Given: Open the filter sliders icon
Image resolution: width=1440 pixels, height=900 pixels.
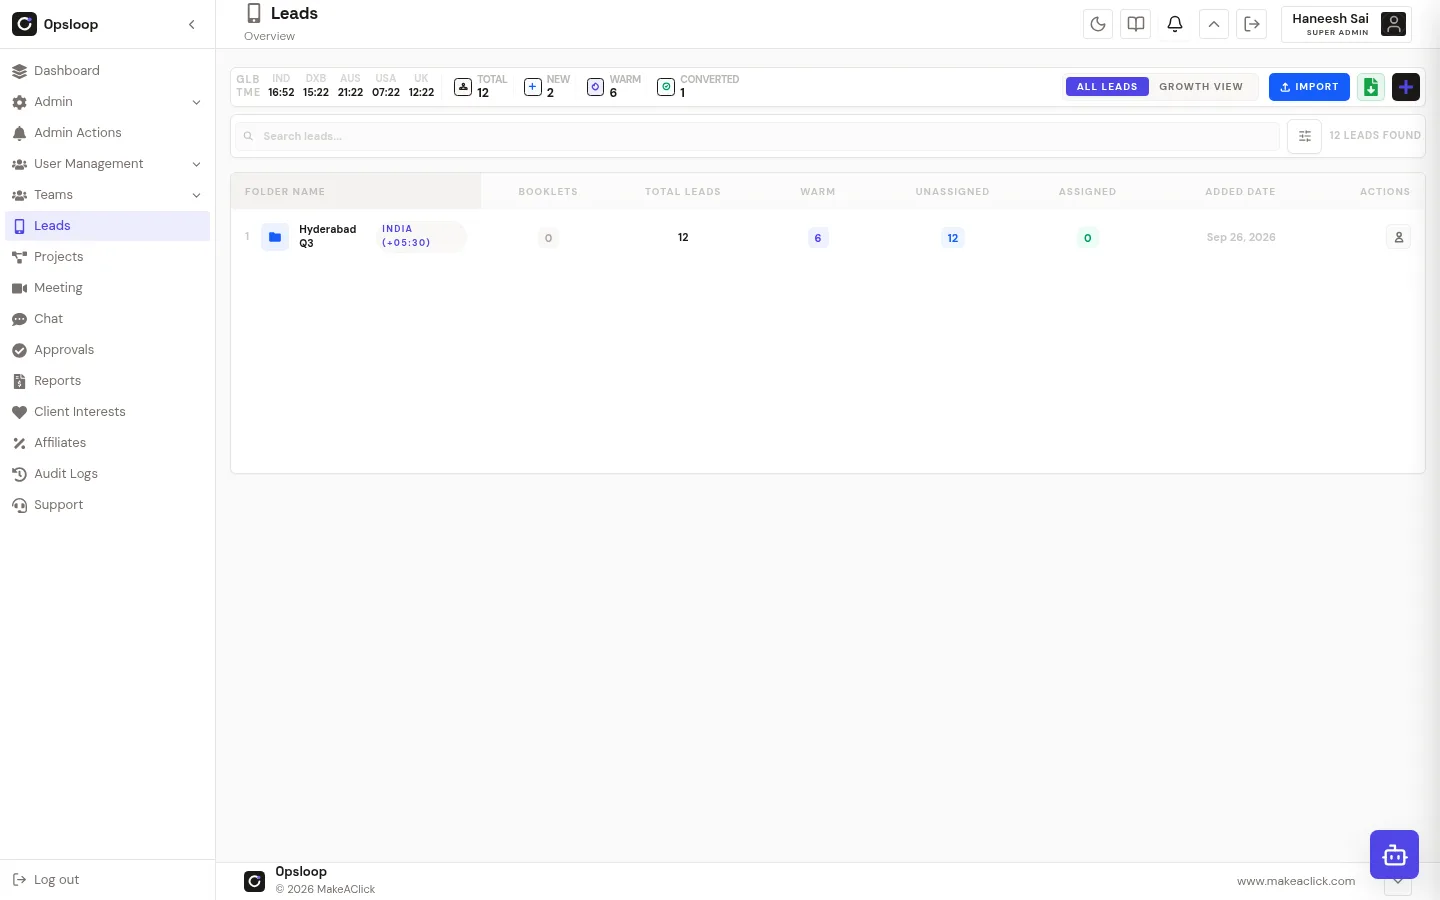Looking at the screenshot, I should coord(1305,136).
